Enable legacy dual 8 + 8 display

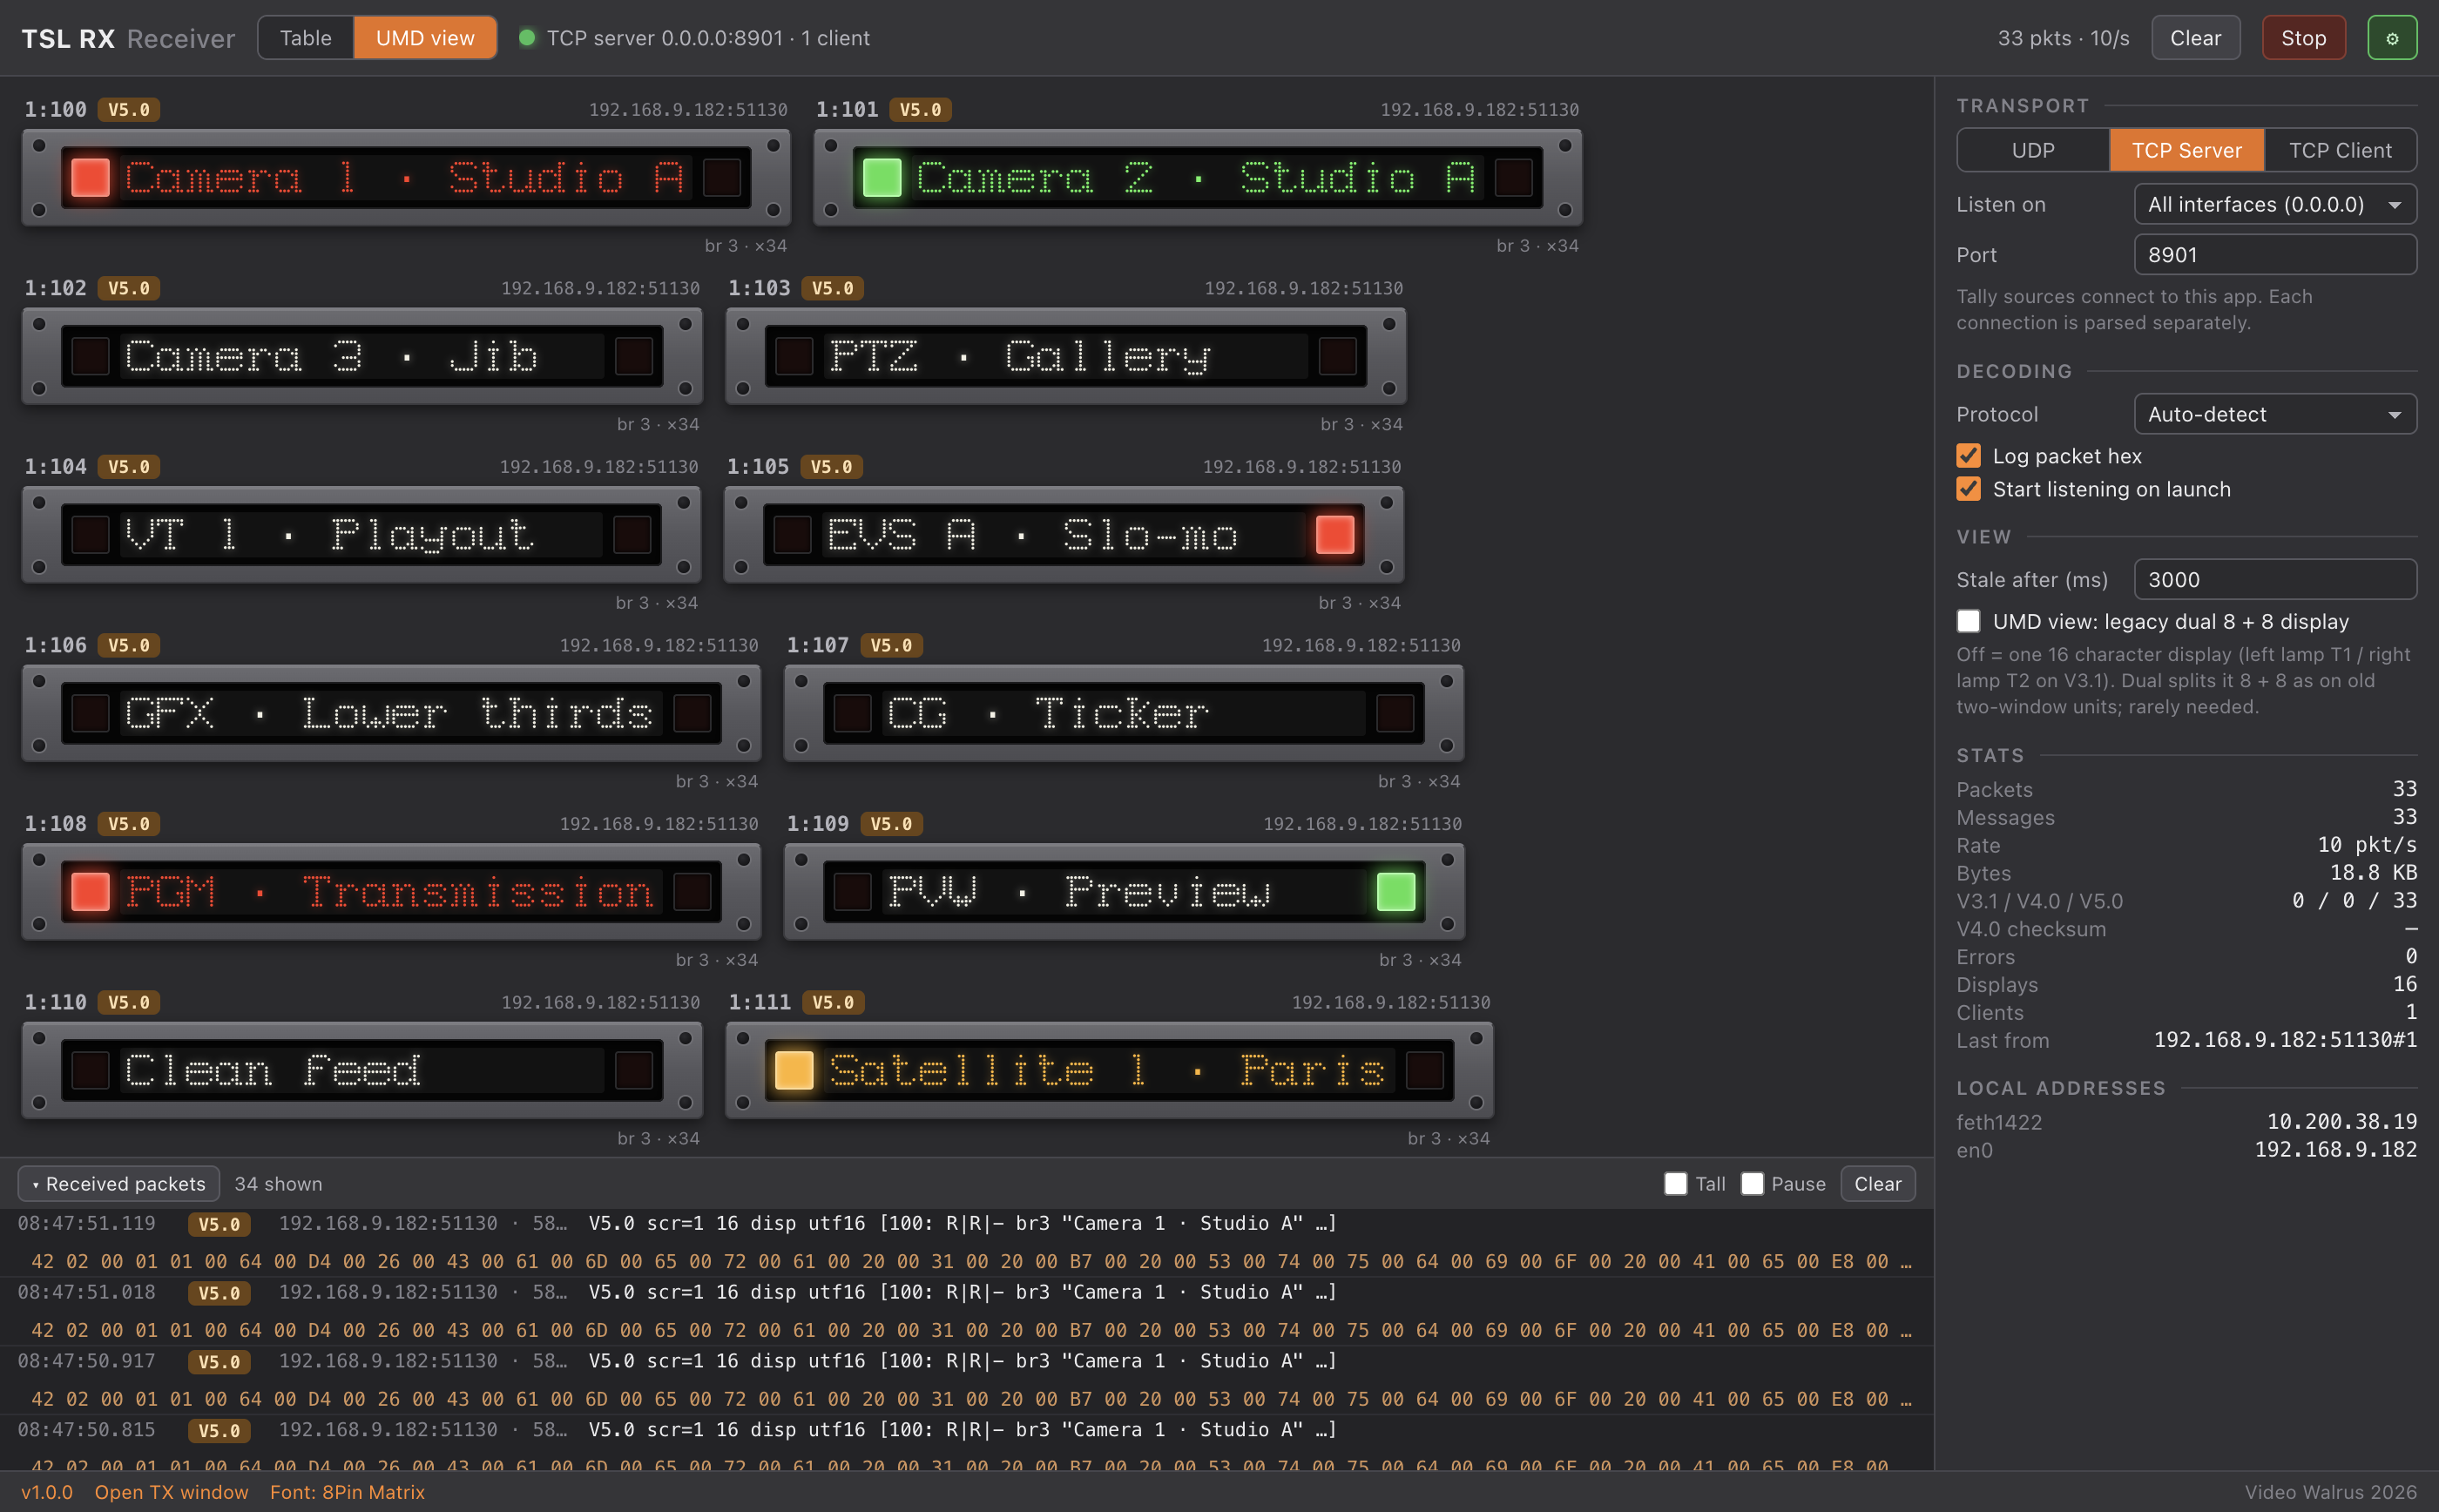click(x=1967, y=621)
